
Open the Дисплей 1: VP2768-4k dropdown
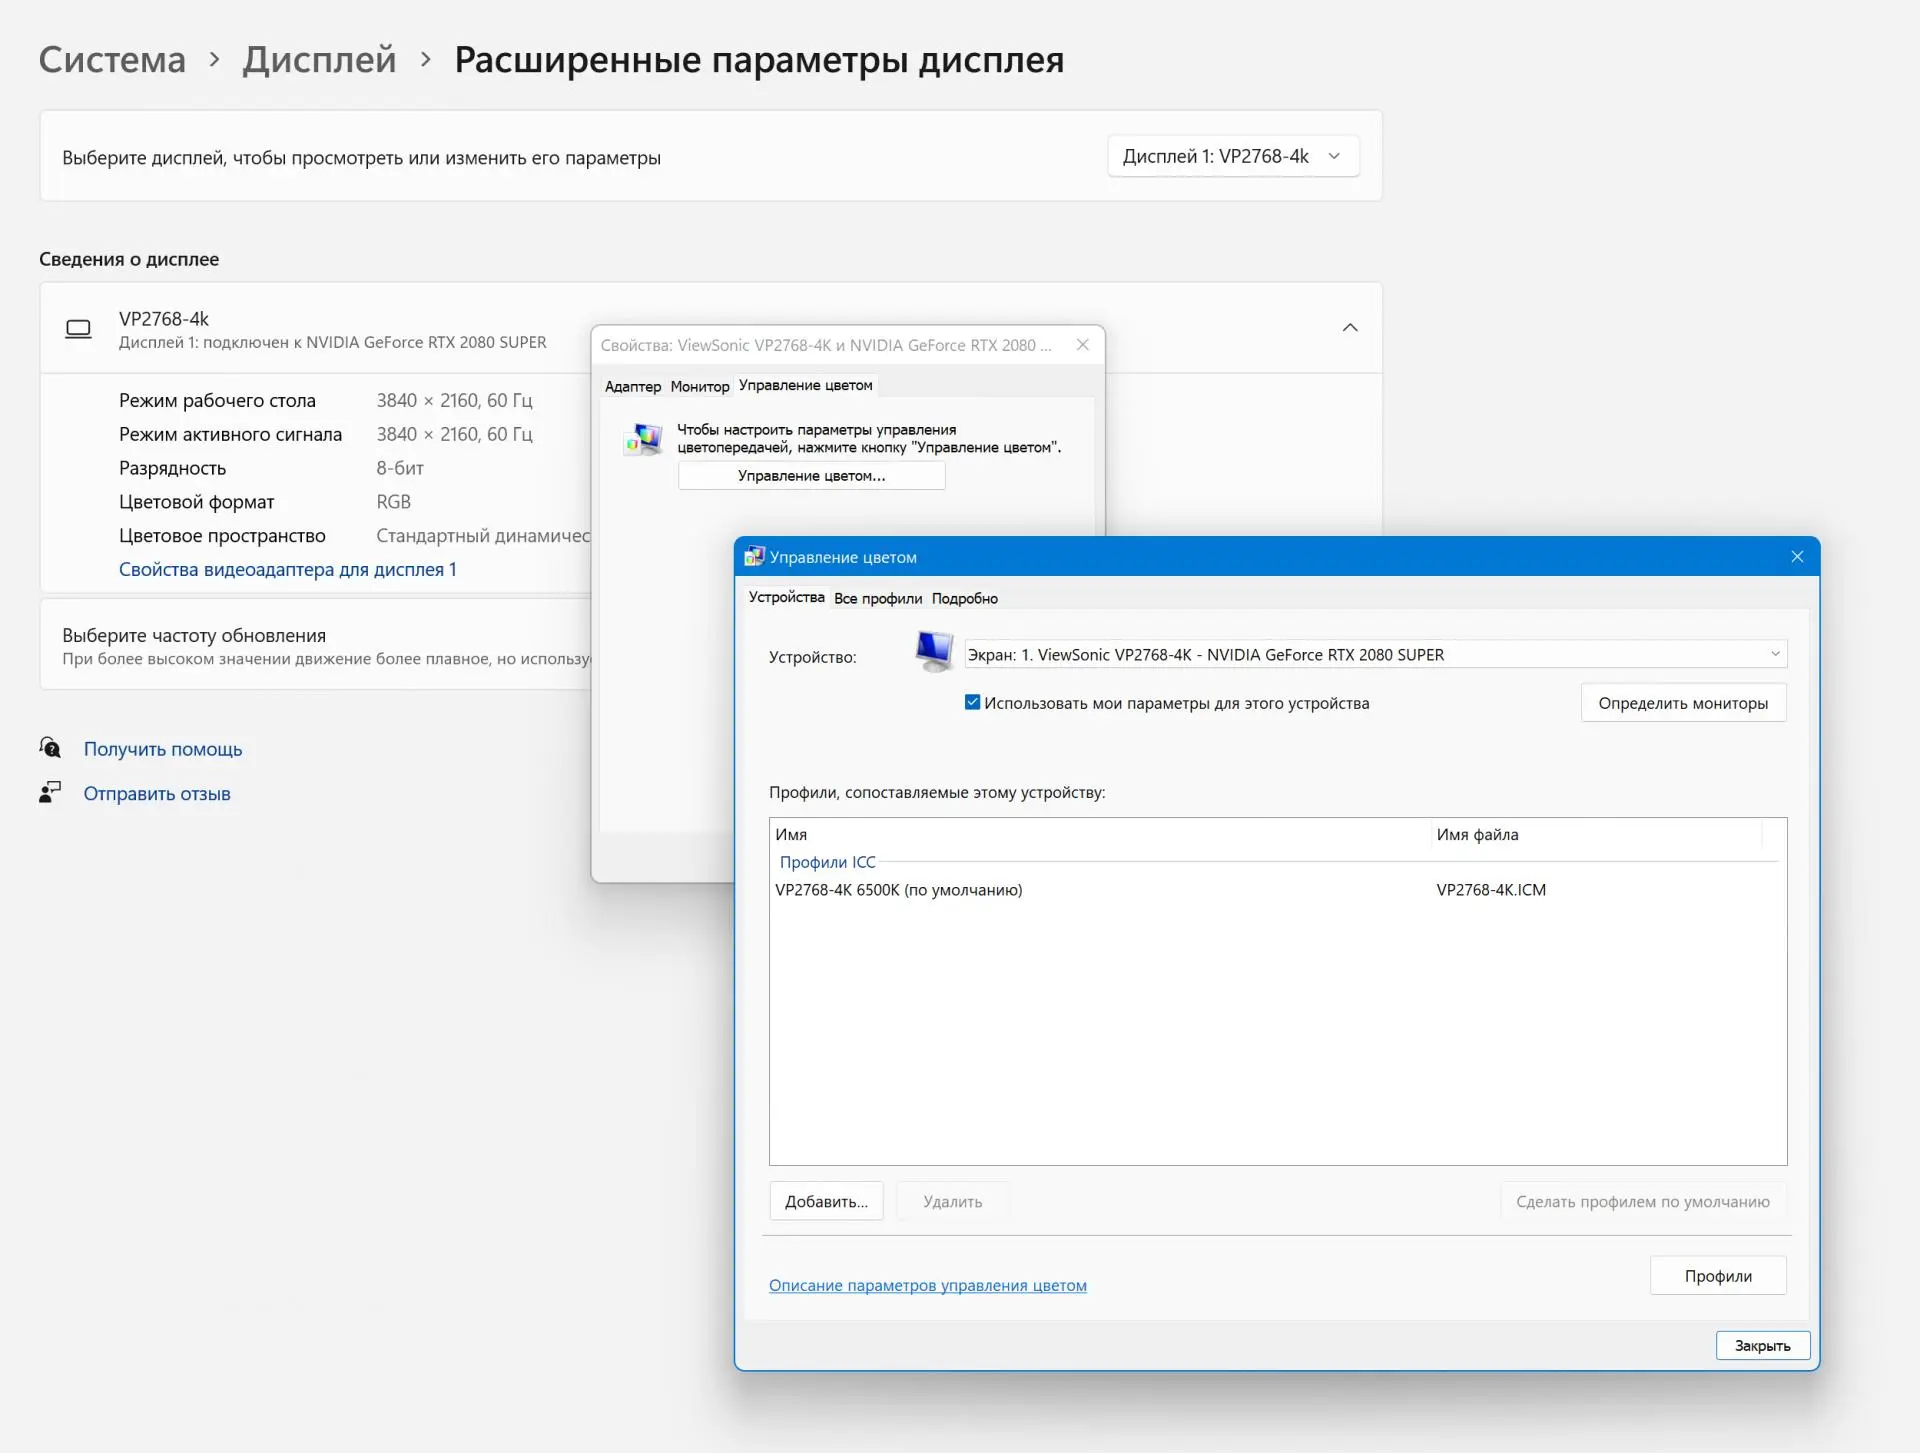tap(1233, 156)
